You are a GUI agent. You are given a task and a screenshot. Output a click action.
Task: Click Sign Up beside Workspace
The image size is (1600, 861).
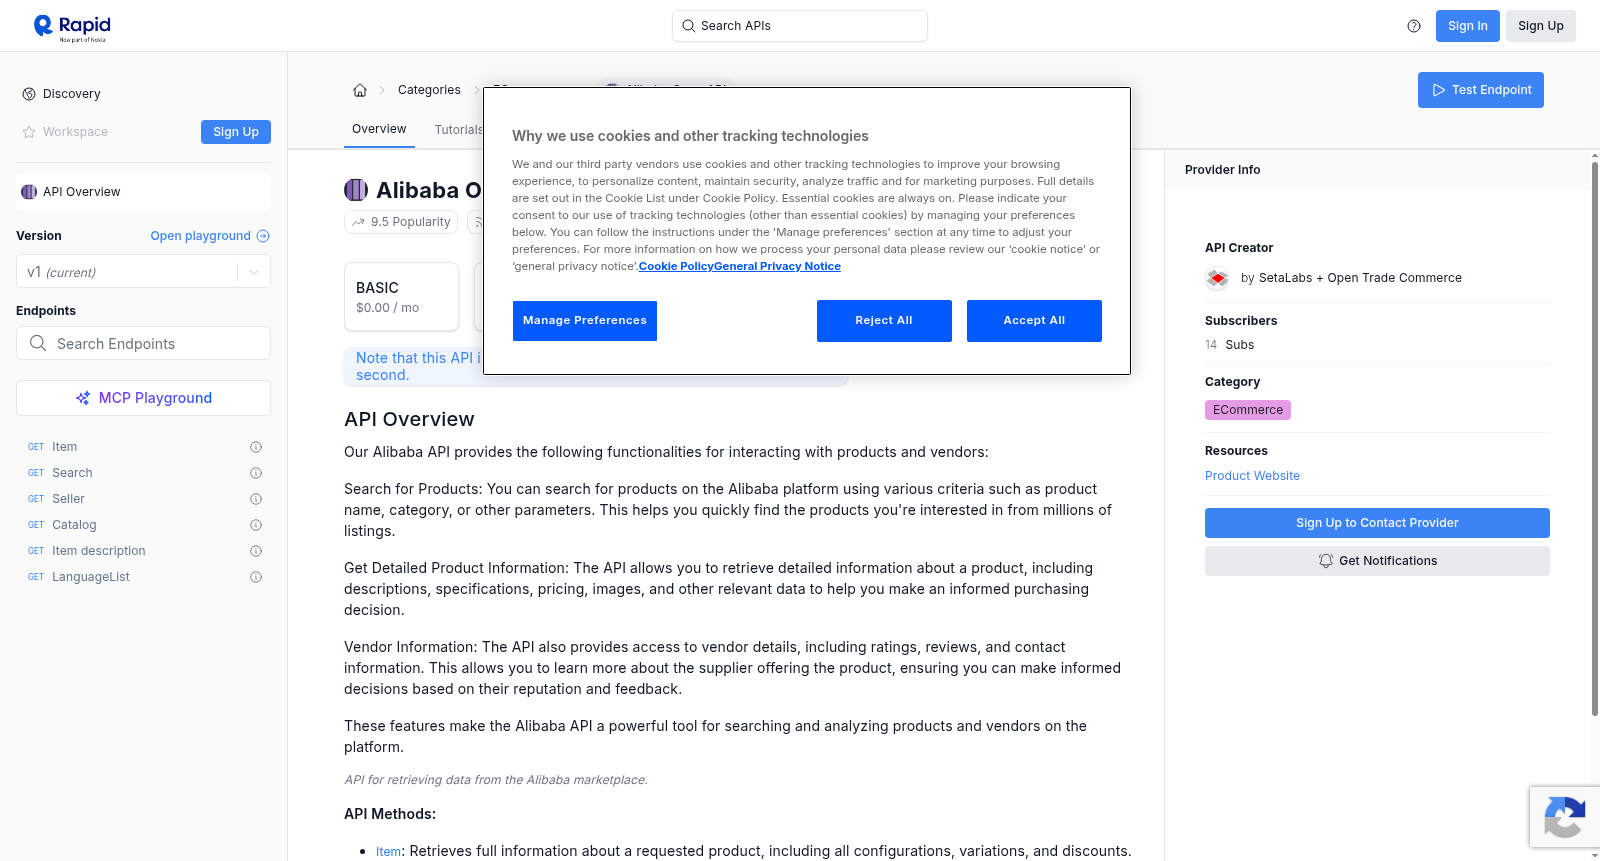236,132
